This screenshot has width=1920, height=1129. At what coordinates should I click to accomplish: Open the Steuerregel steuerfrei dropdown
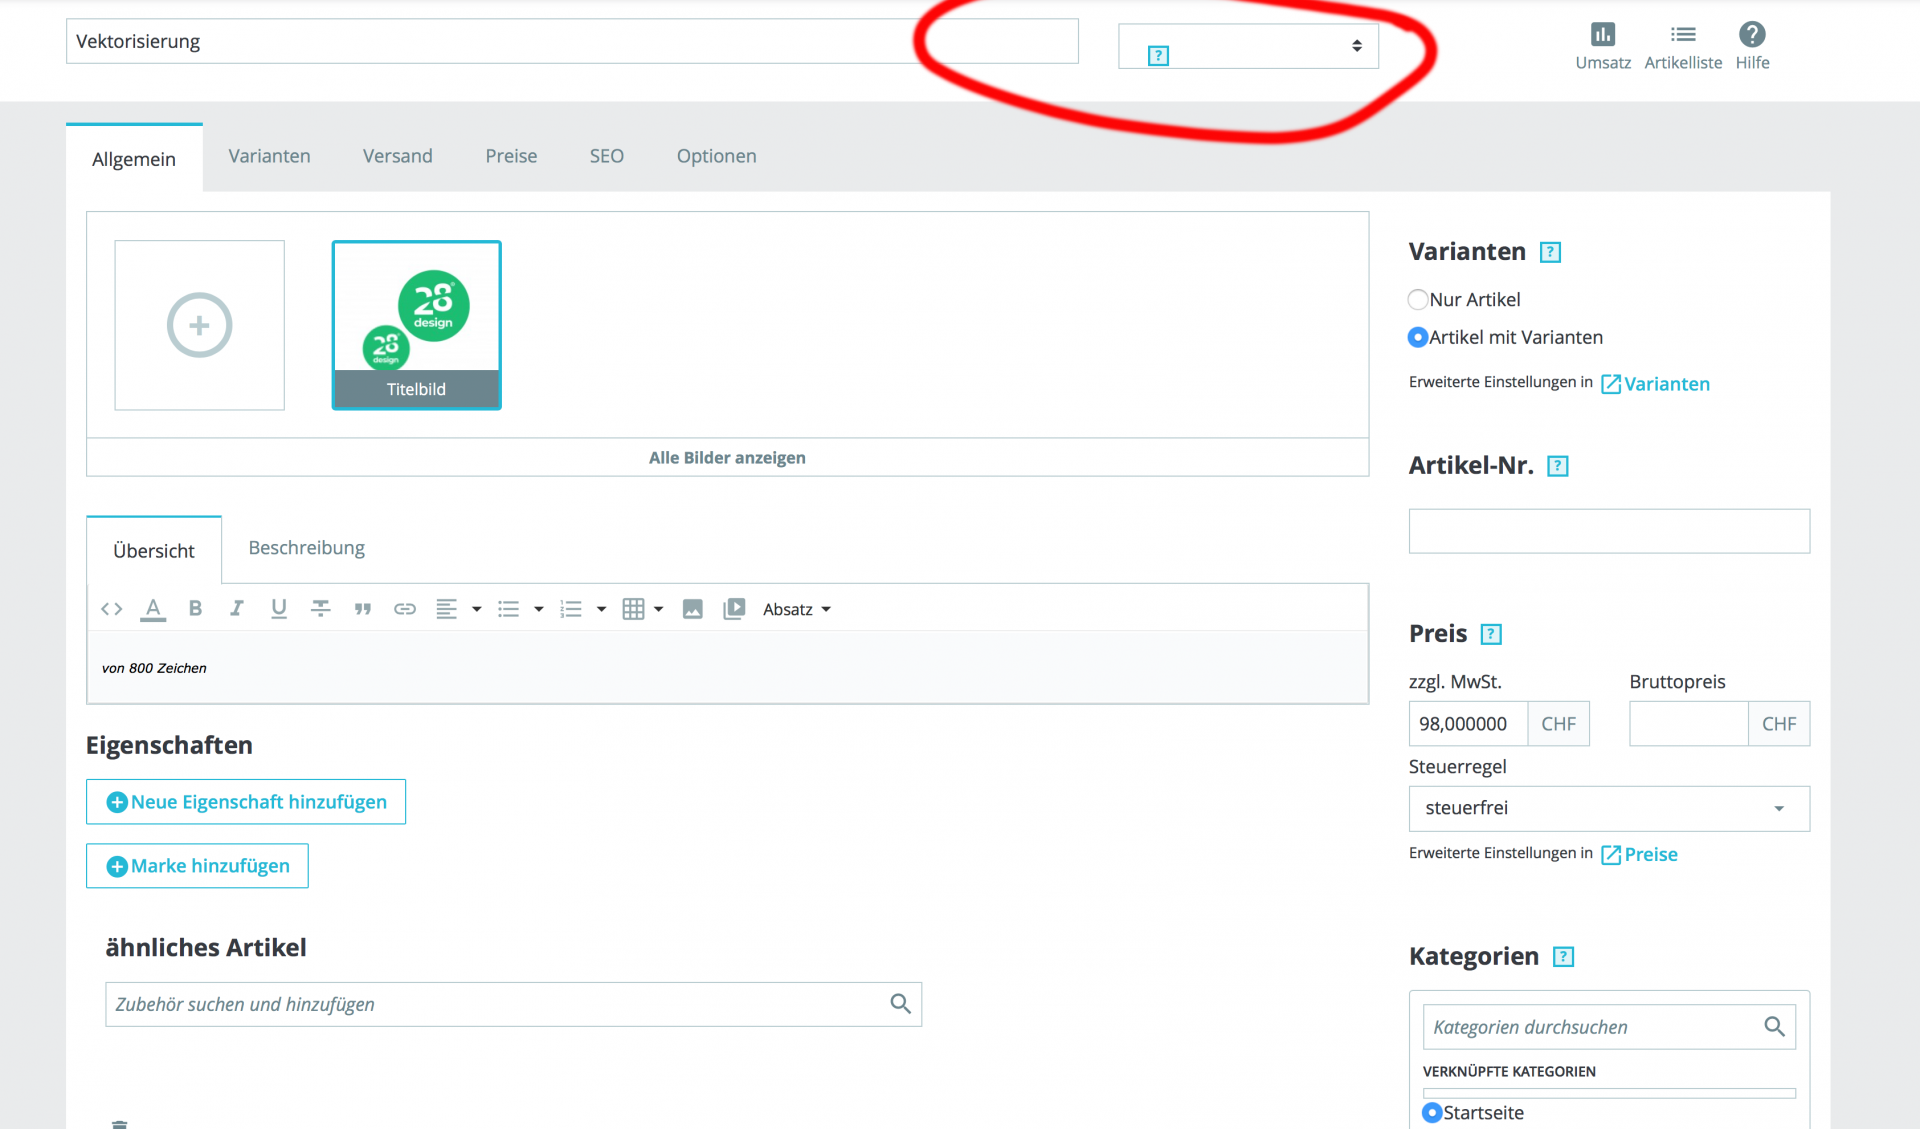pyautogui.click(x=1608, y=808)
